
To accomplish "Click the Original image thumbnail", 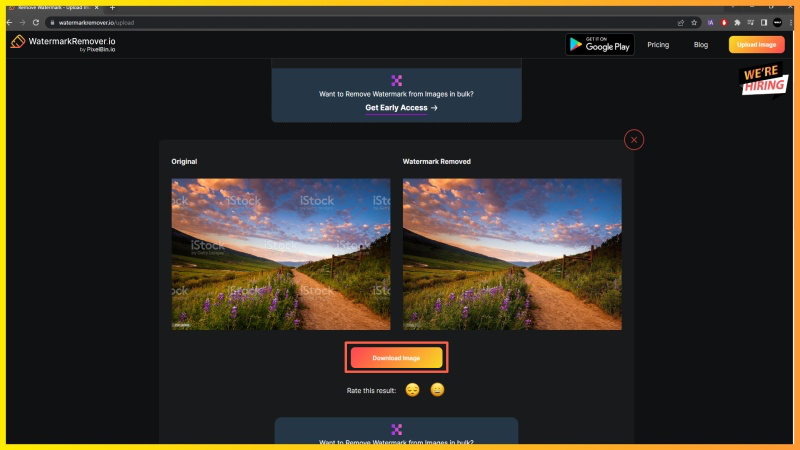I will [281, 254].
